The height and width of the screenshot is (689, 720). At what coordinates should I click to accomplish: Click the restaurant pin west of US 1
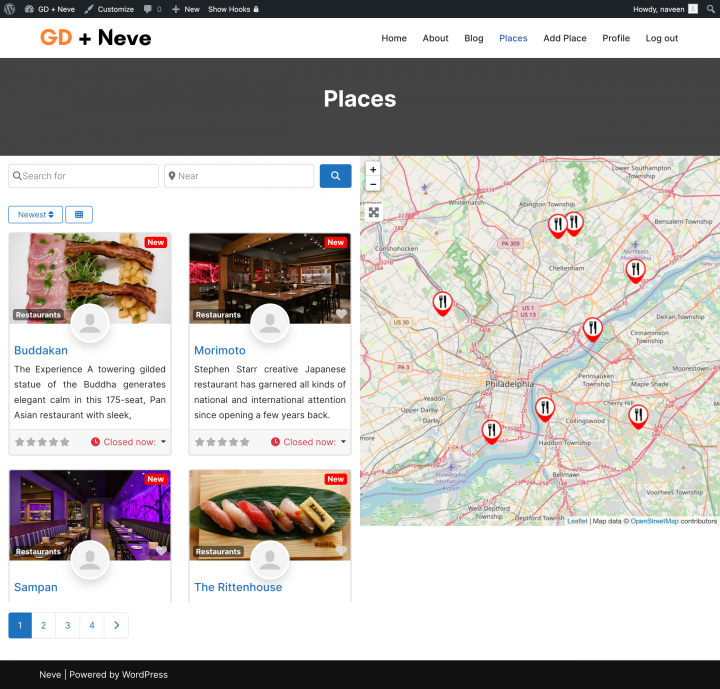point(442,302)
